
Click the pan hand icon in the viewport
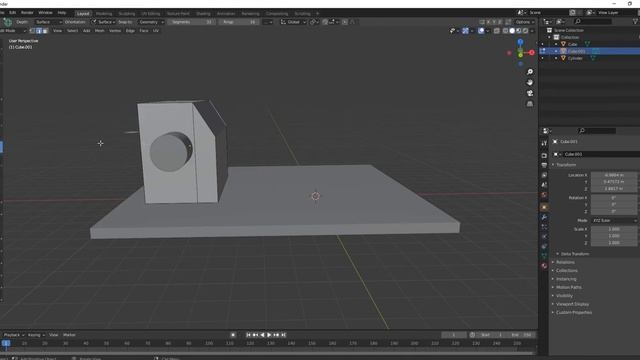(530, 82)
